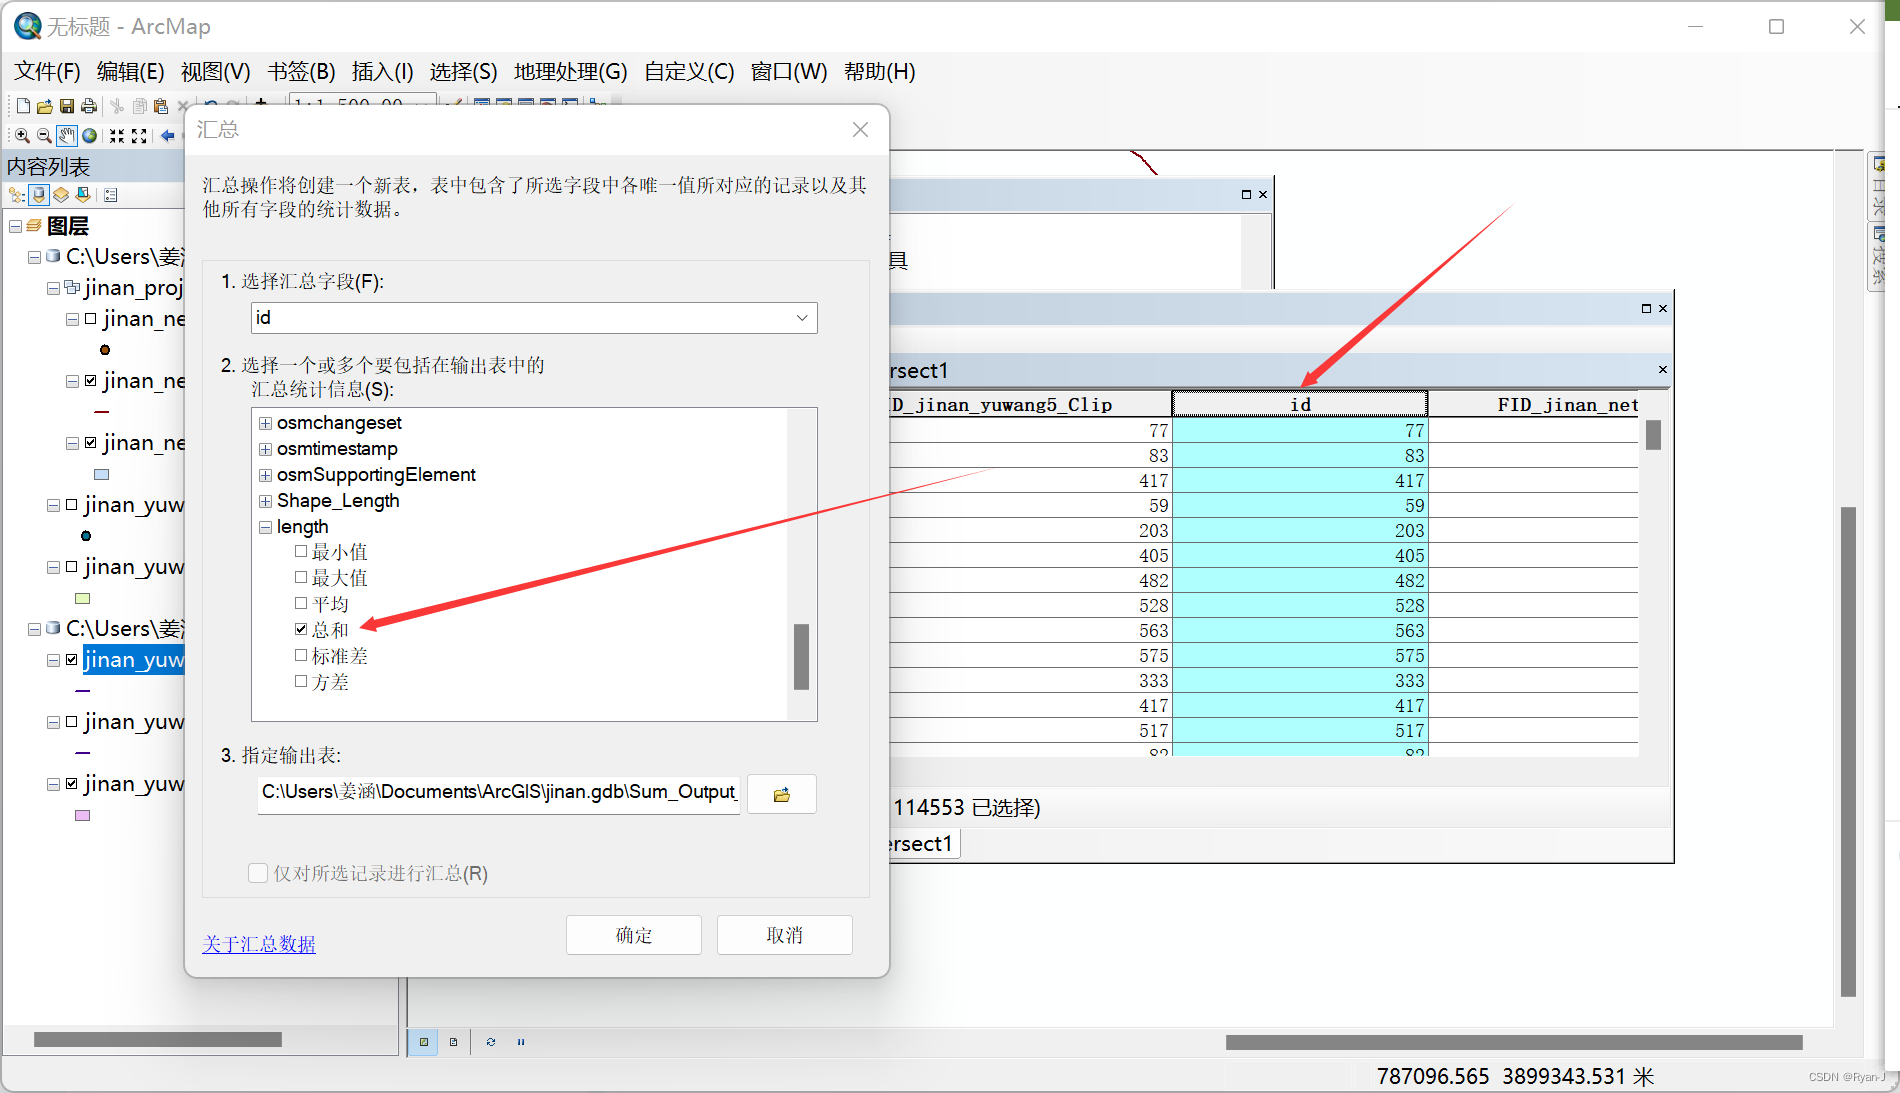Close the 汇总 dialog with X

tap(860, 129)
